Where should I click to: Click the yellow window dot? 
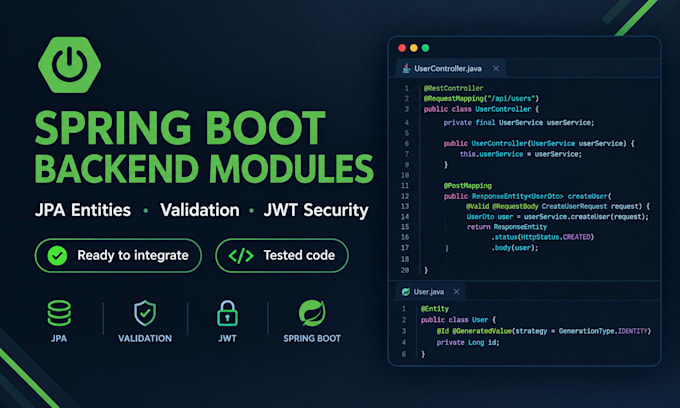(414, 48)
